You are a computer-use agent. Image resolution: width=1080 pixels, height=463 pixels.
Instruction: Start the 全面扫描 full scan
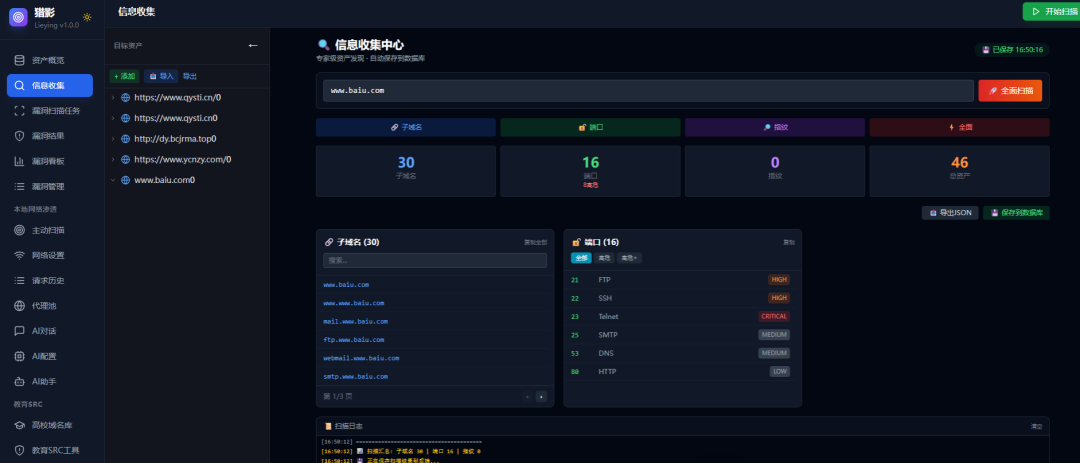pyautogui.click(x=1010, y=91)
